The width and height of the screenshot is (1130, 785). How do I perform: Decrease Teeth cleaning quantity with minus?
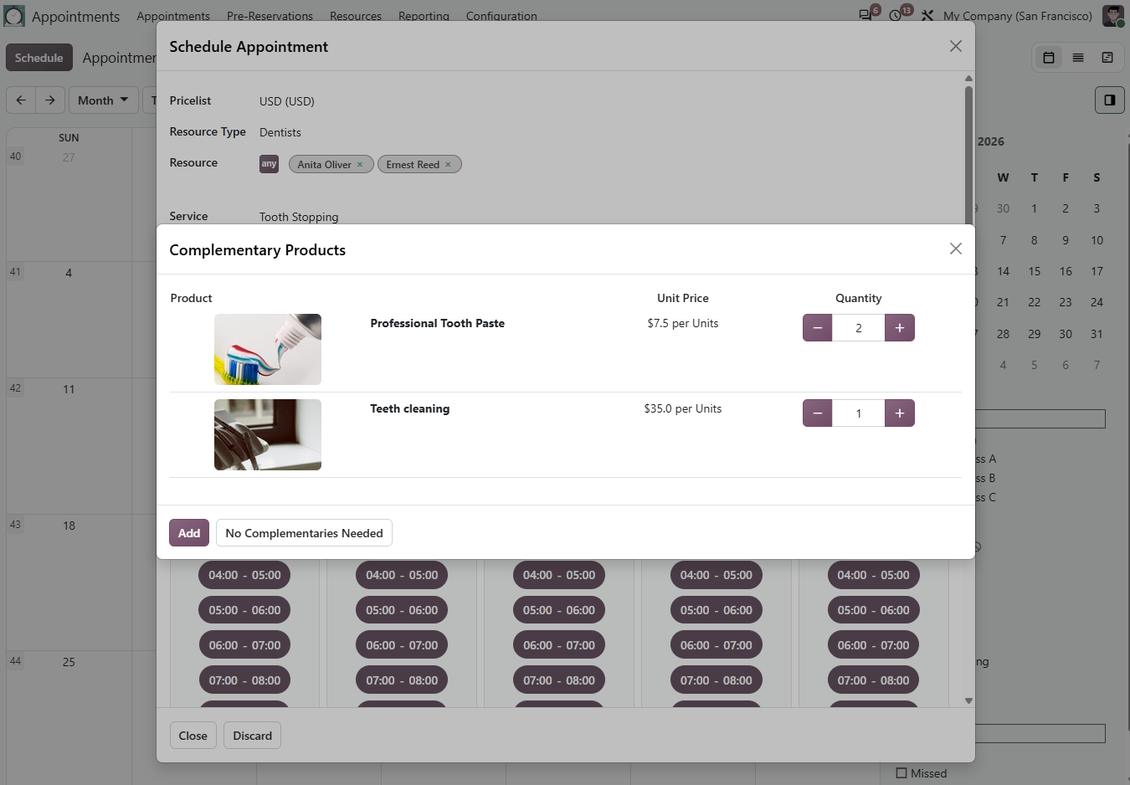click(817, 413)
